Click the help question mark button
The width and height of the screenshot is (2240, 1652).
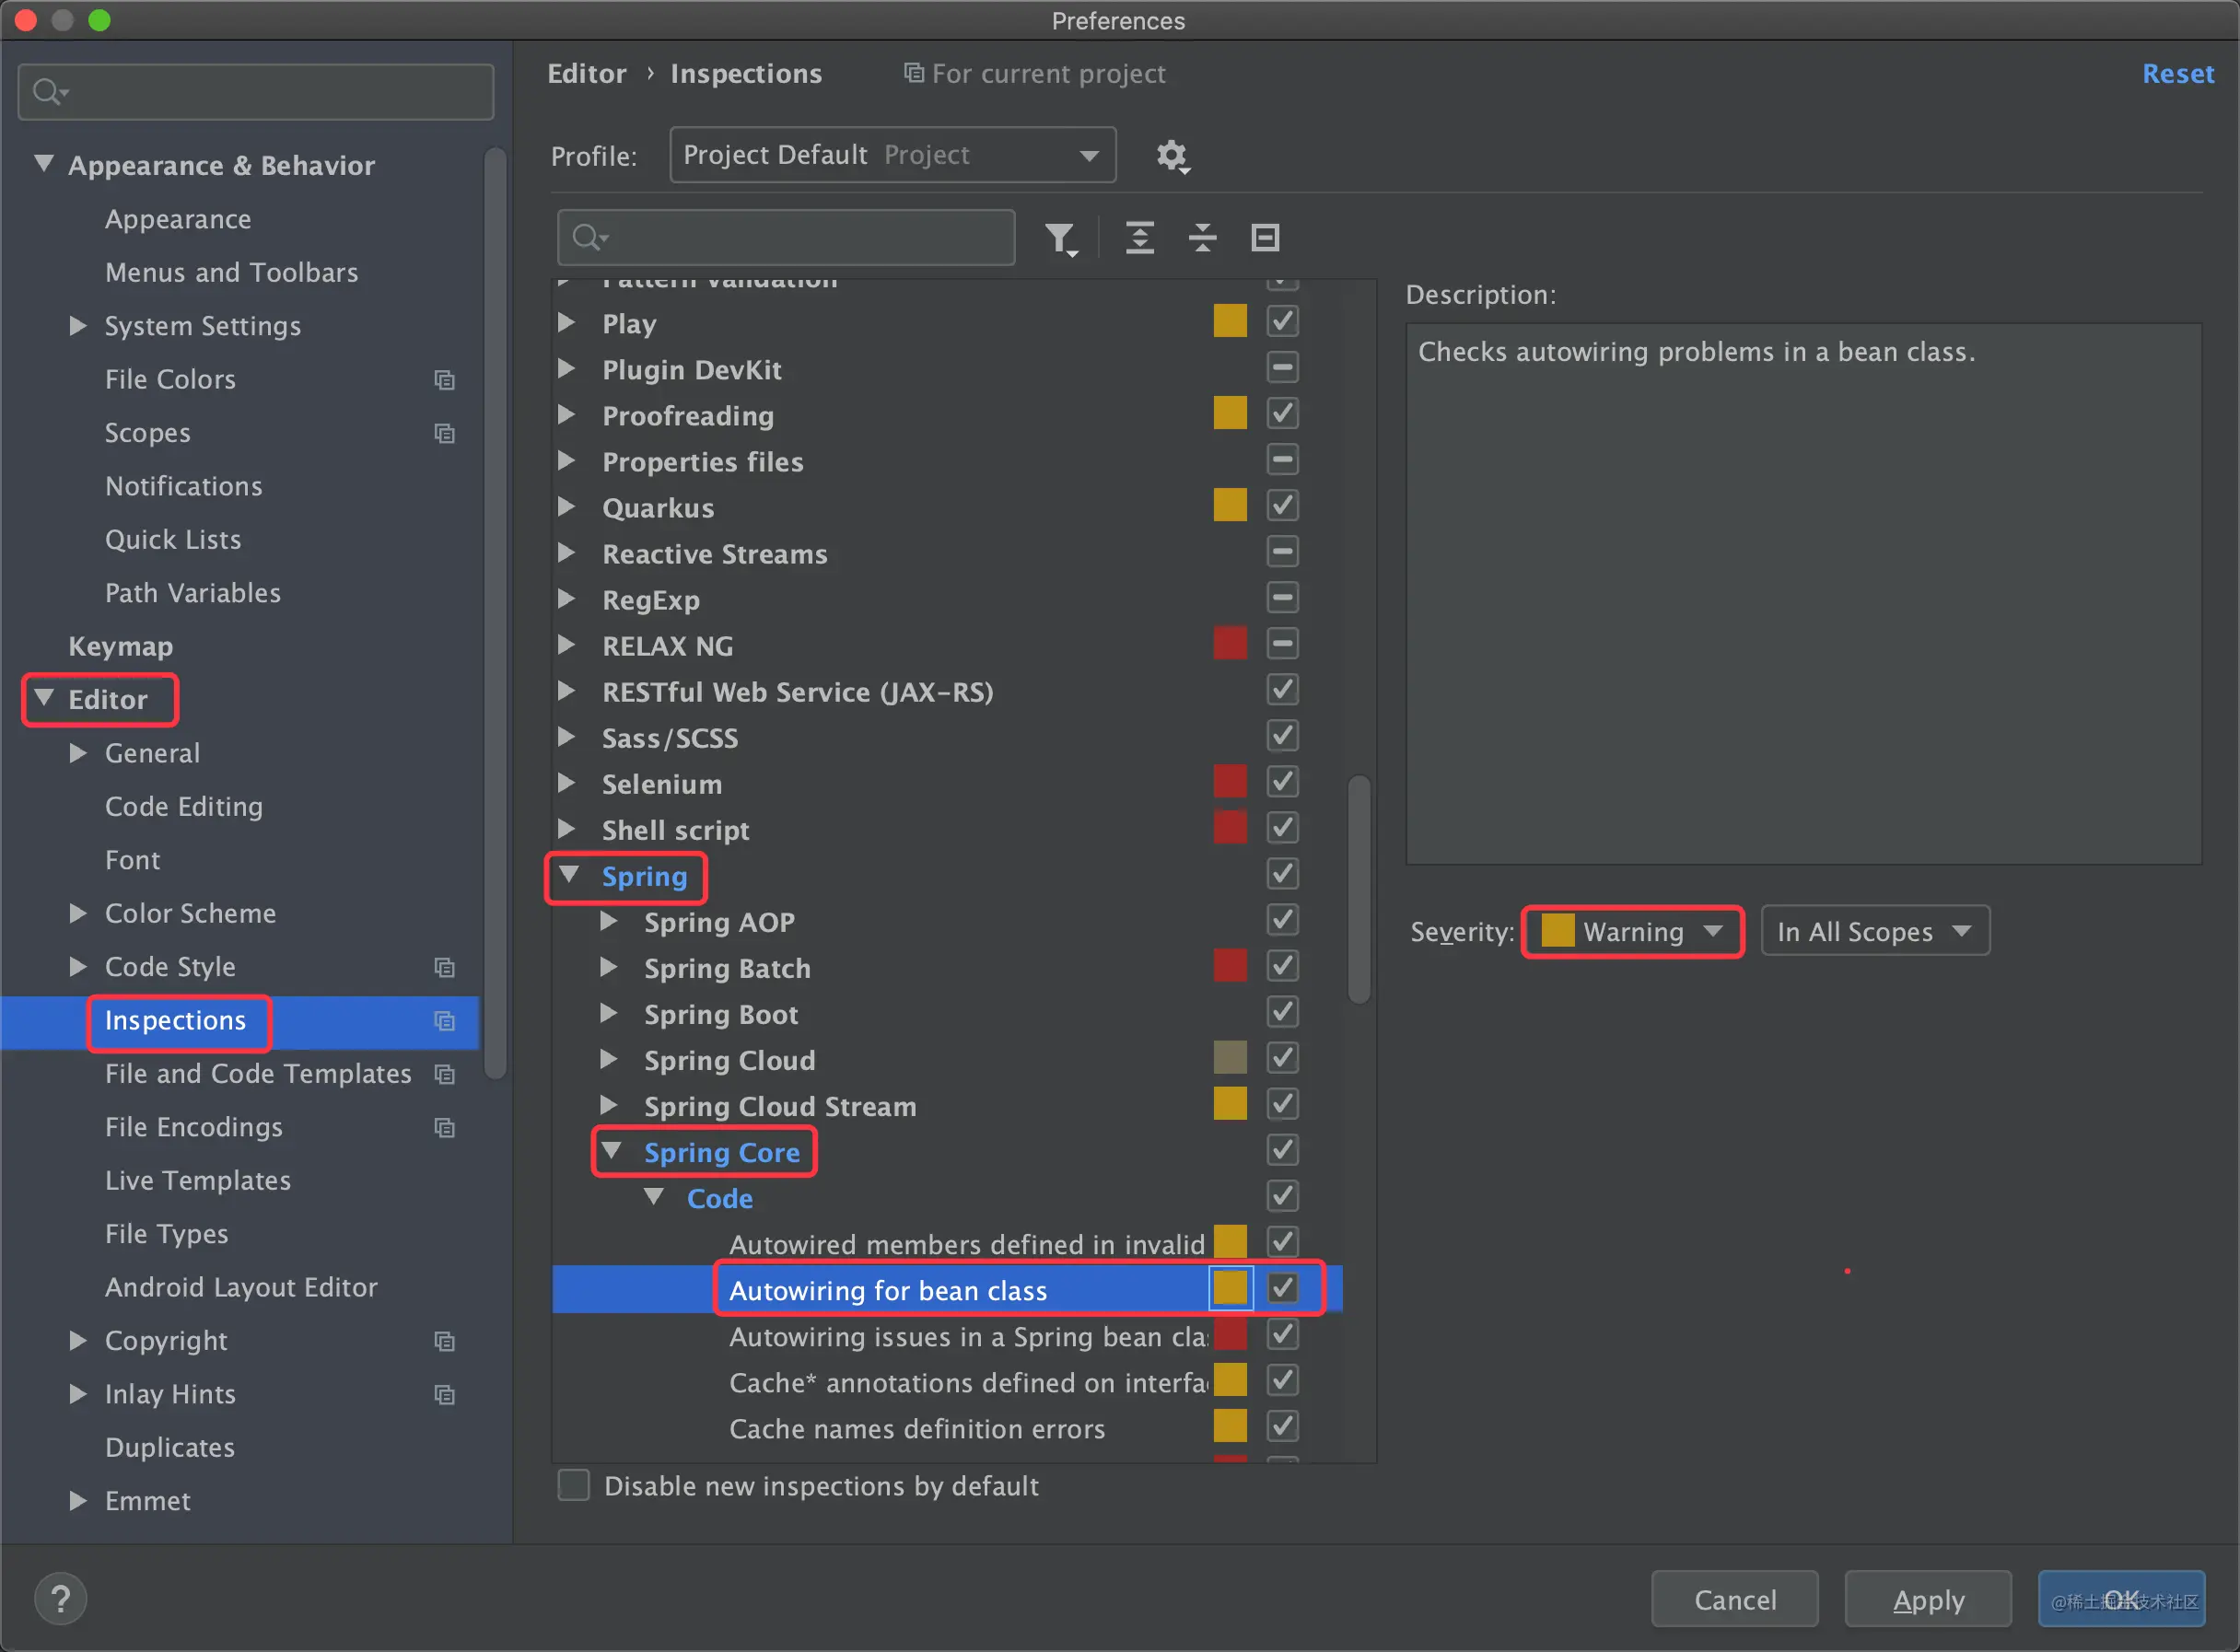click(x=61, y=1599)
